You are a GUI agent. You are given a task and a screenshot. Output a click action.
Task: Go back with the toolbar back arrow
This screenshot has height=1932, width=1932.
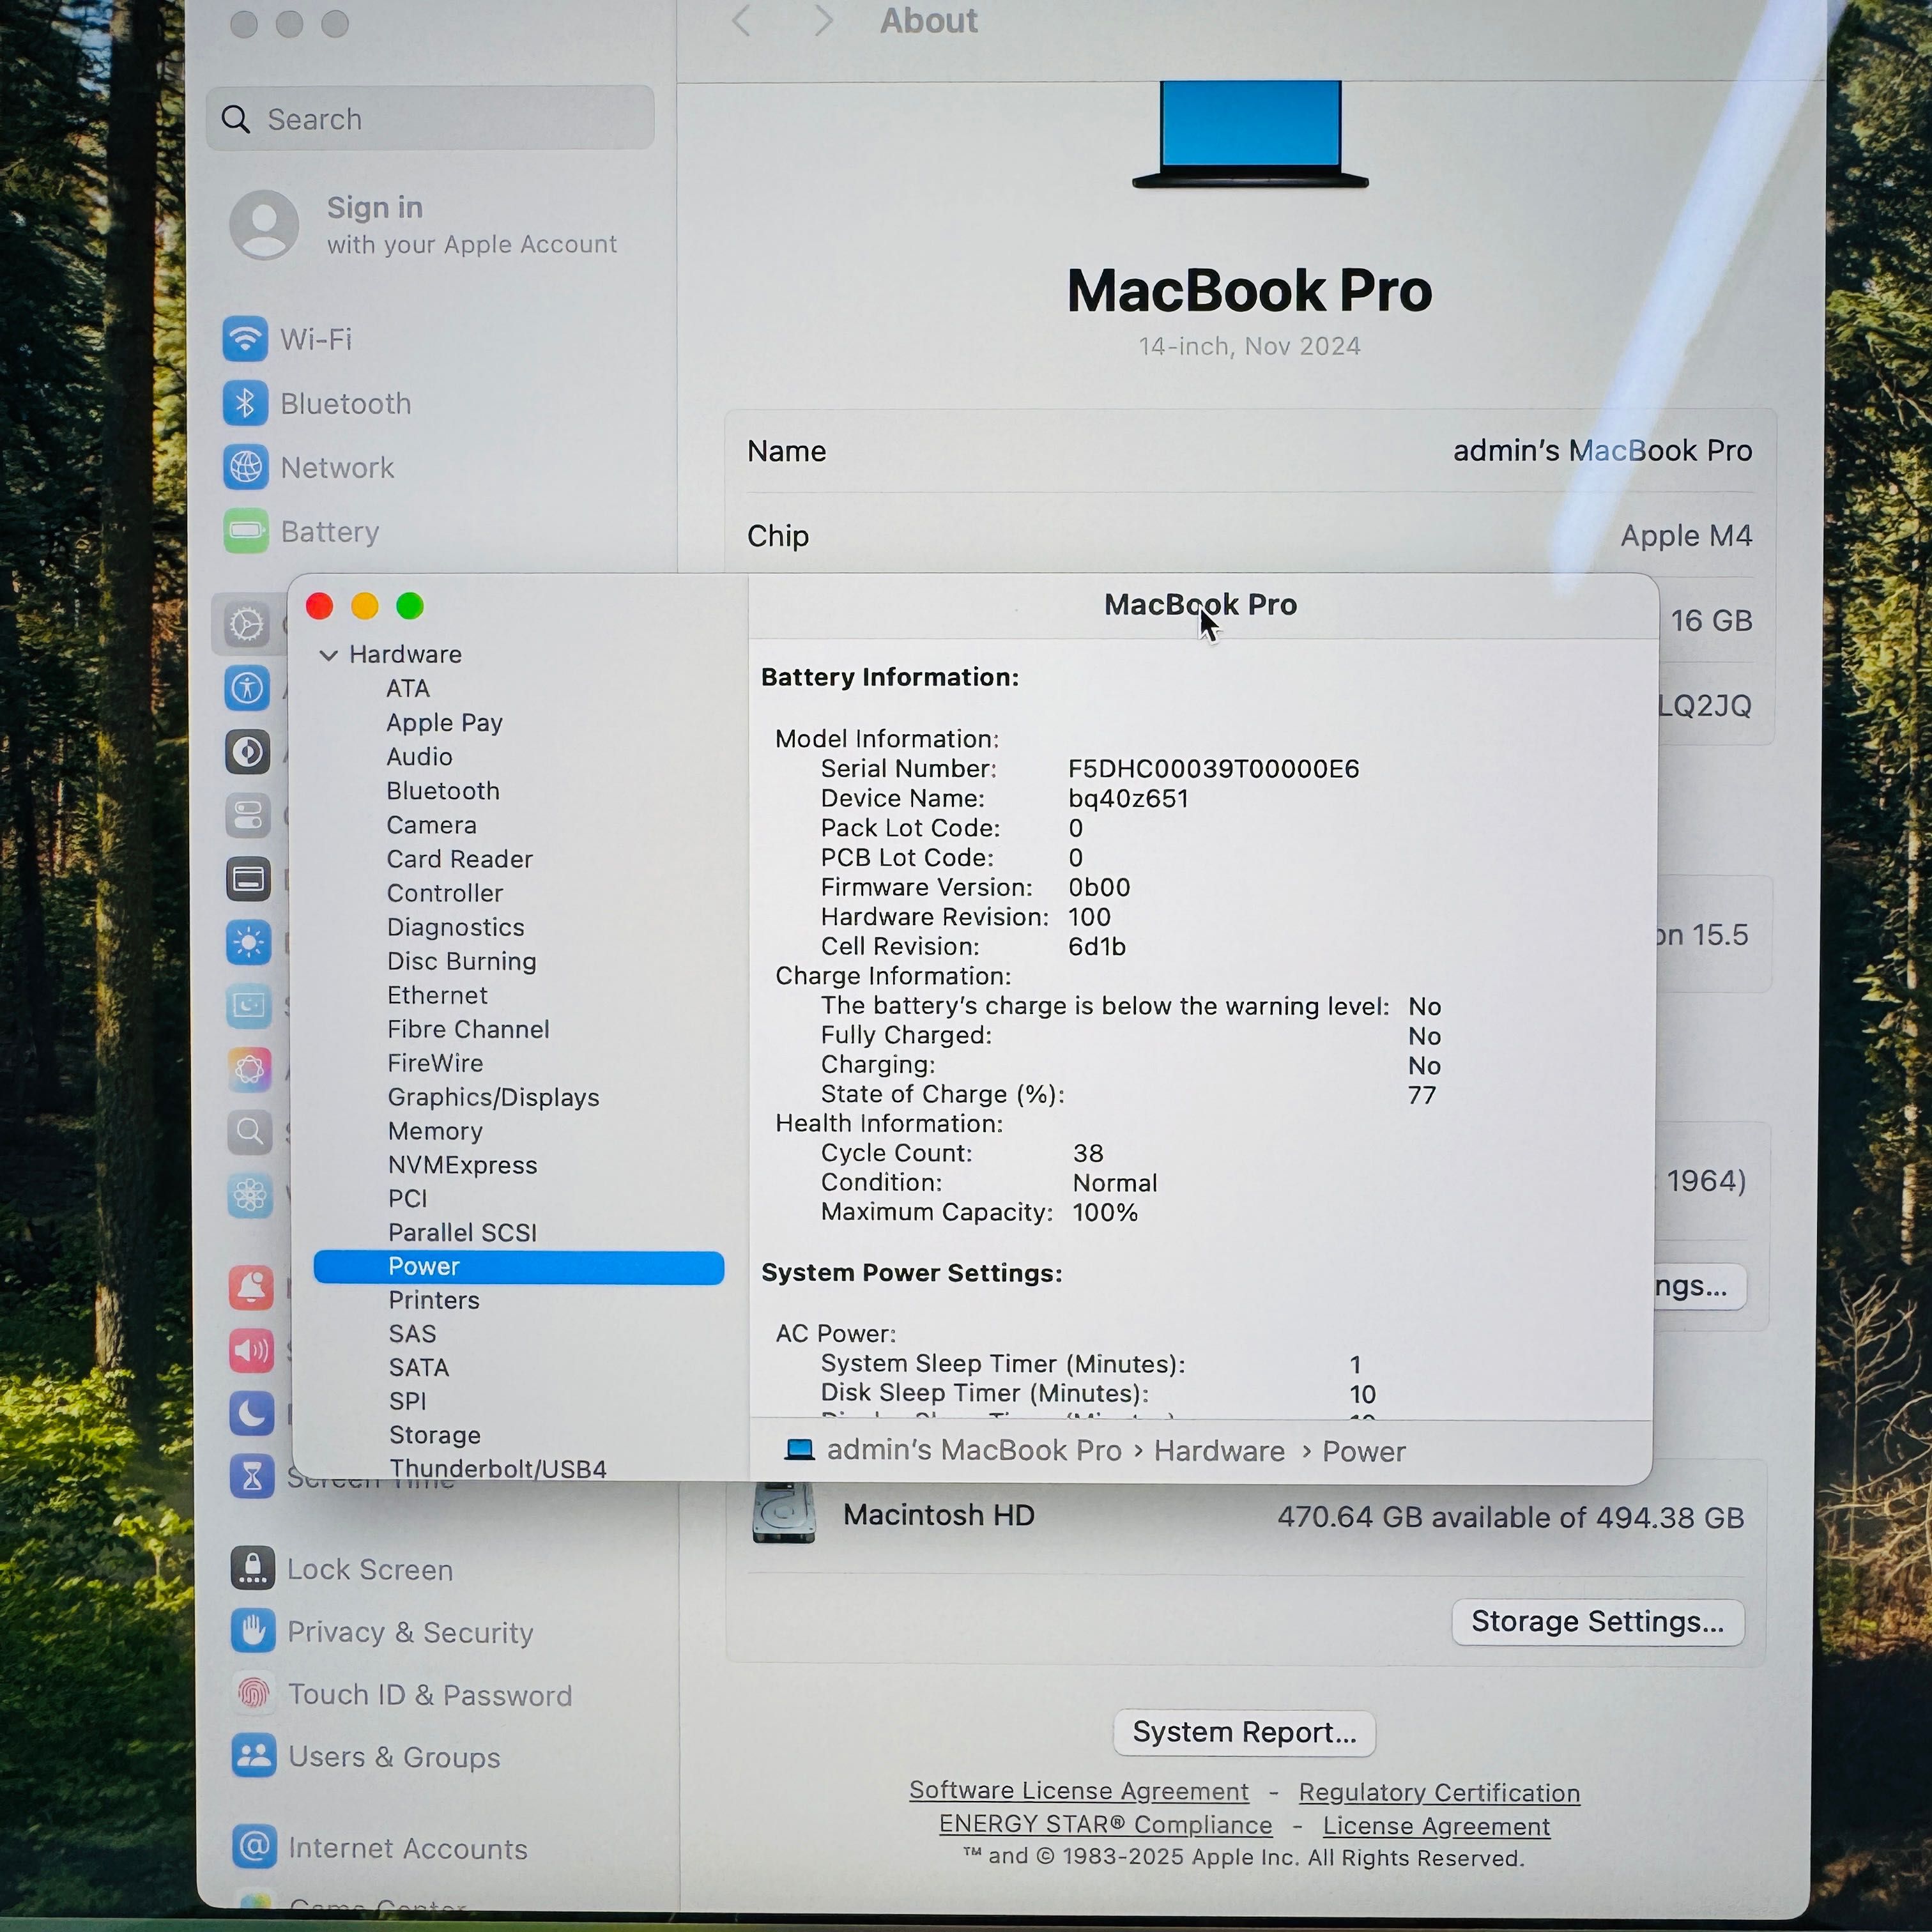point(741,20)
